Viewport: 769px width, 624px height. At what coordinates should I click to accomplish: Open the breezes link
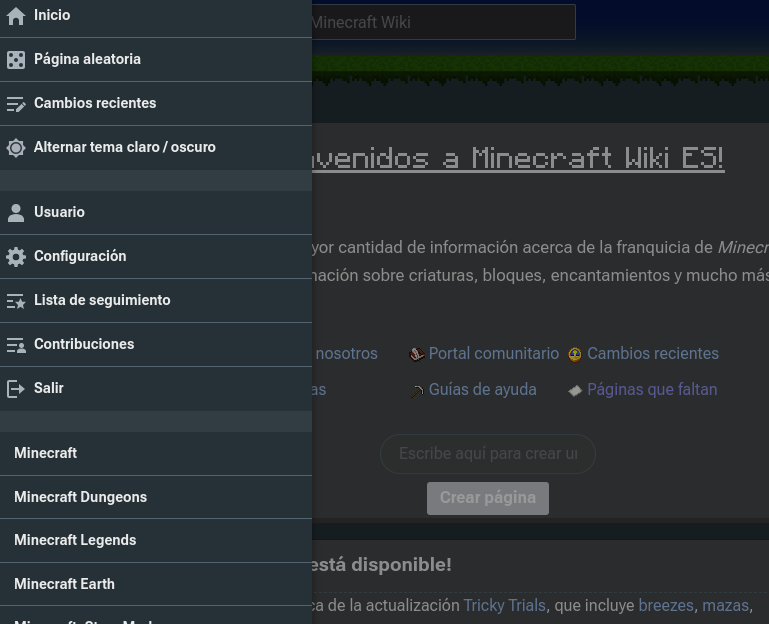click(x=666, y=605)
